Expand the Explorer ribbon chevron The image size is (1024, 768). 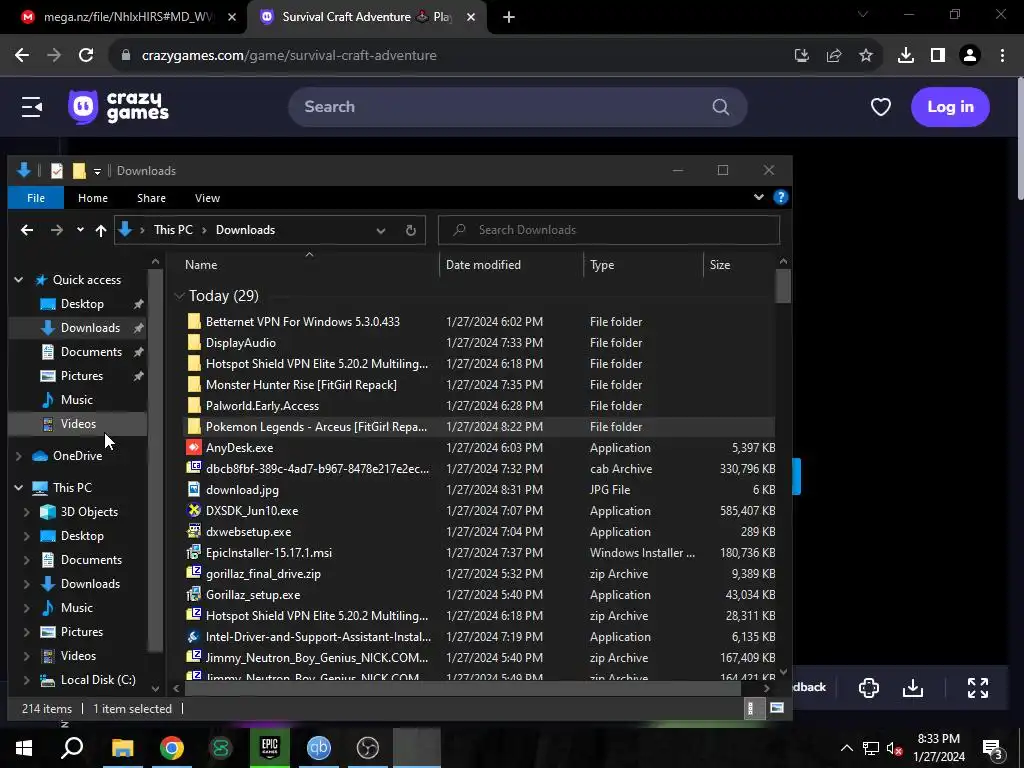(758, 197)
